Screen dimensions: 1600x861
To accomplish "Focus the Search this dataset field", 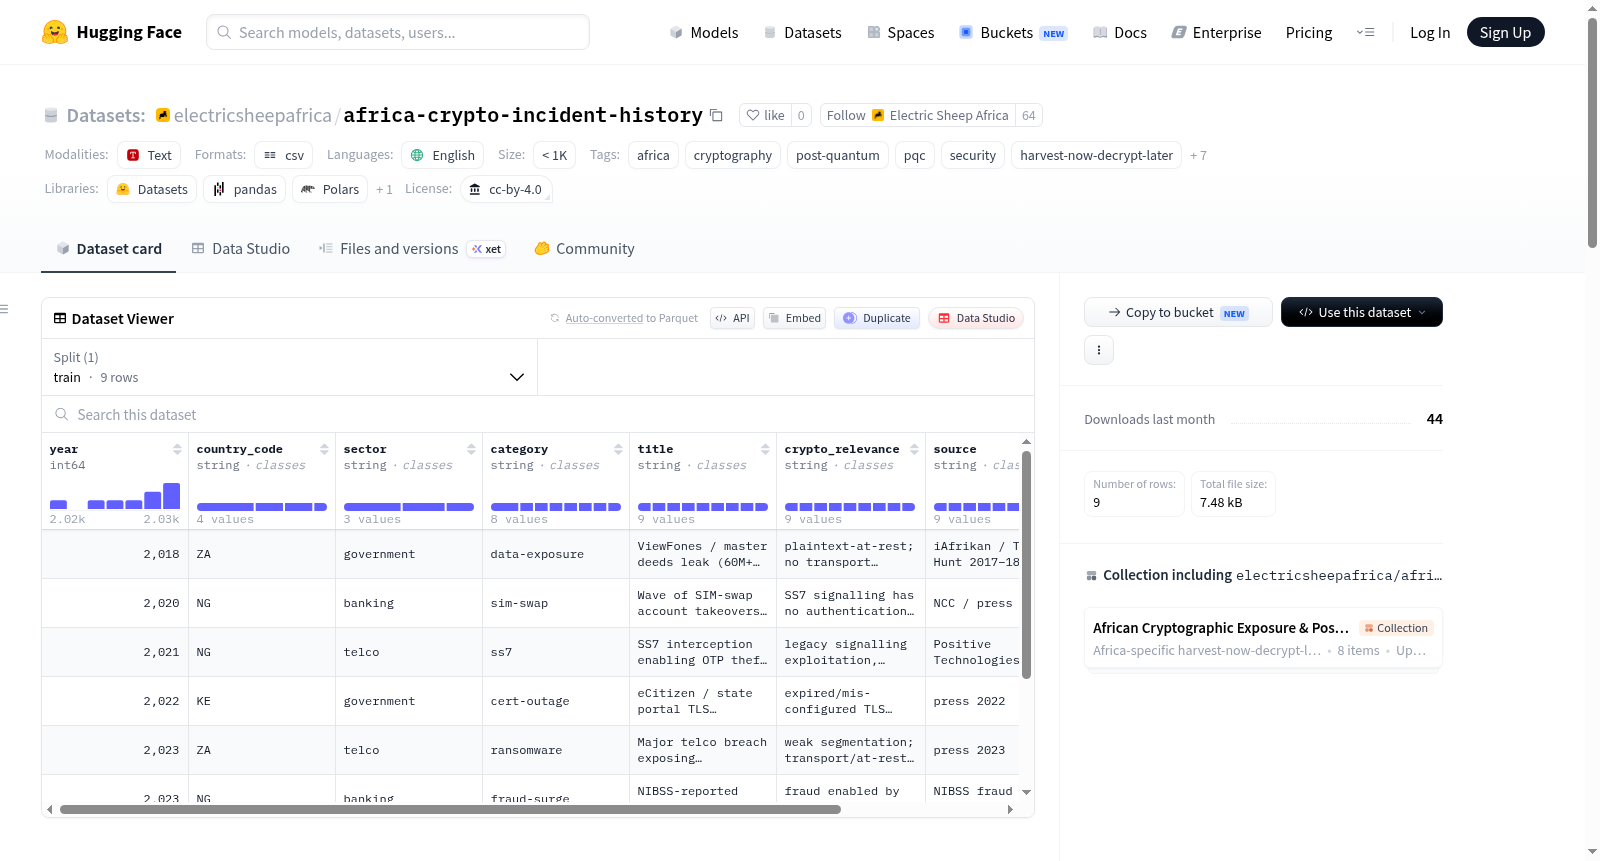I will pos(538,414).
